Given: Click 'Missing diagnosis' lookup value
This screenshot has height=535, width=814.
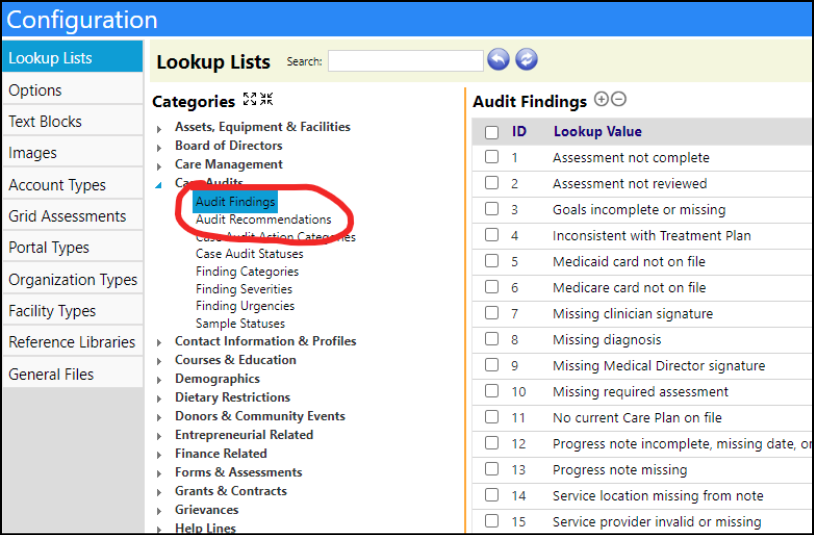Looking at the screenshot, I should click(x=607, y=339).
